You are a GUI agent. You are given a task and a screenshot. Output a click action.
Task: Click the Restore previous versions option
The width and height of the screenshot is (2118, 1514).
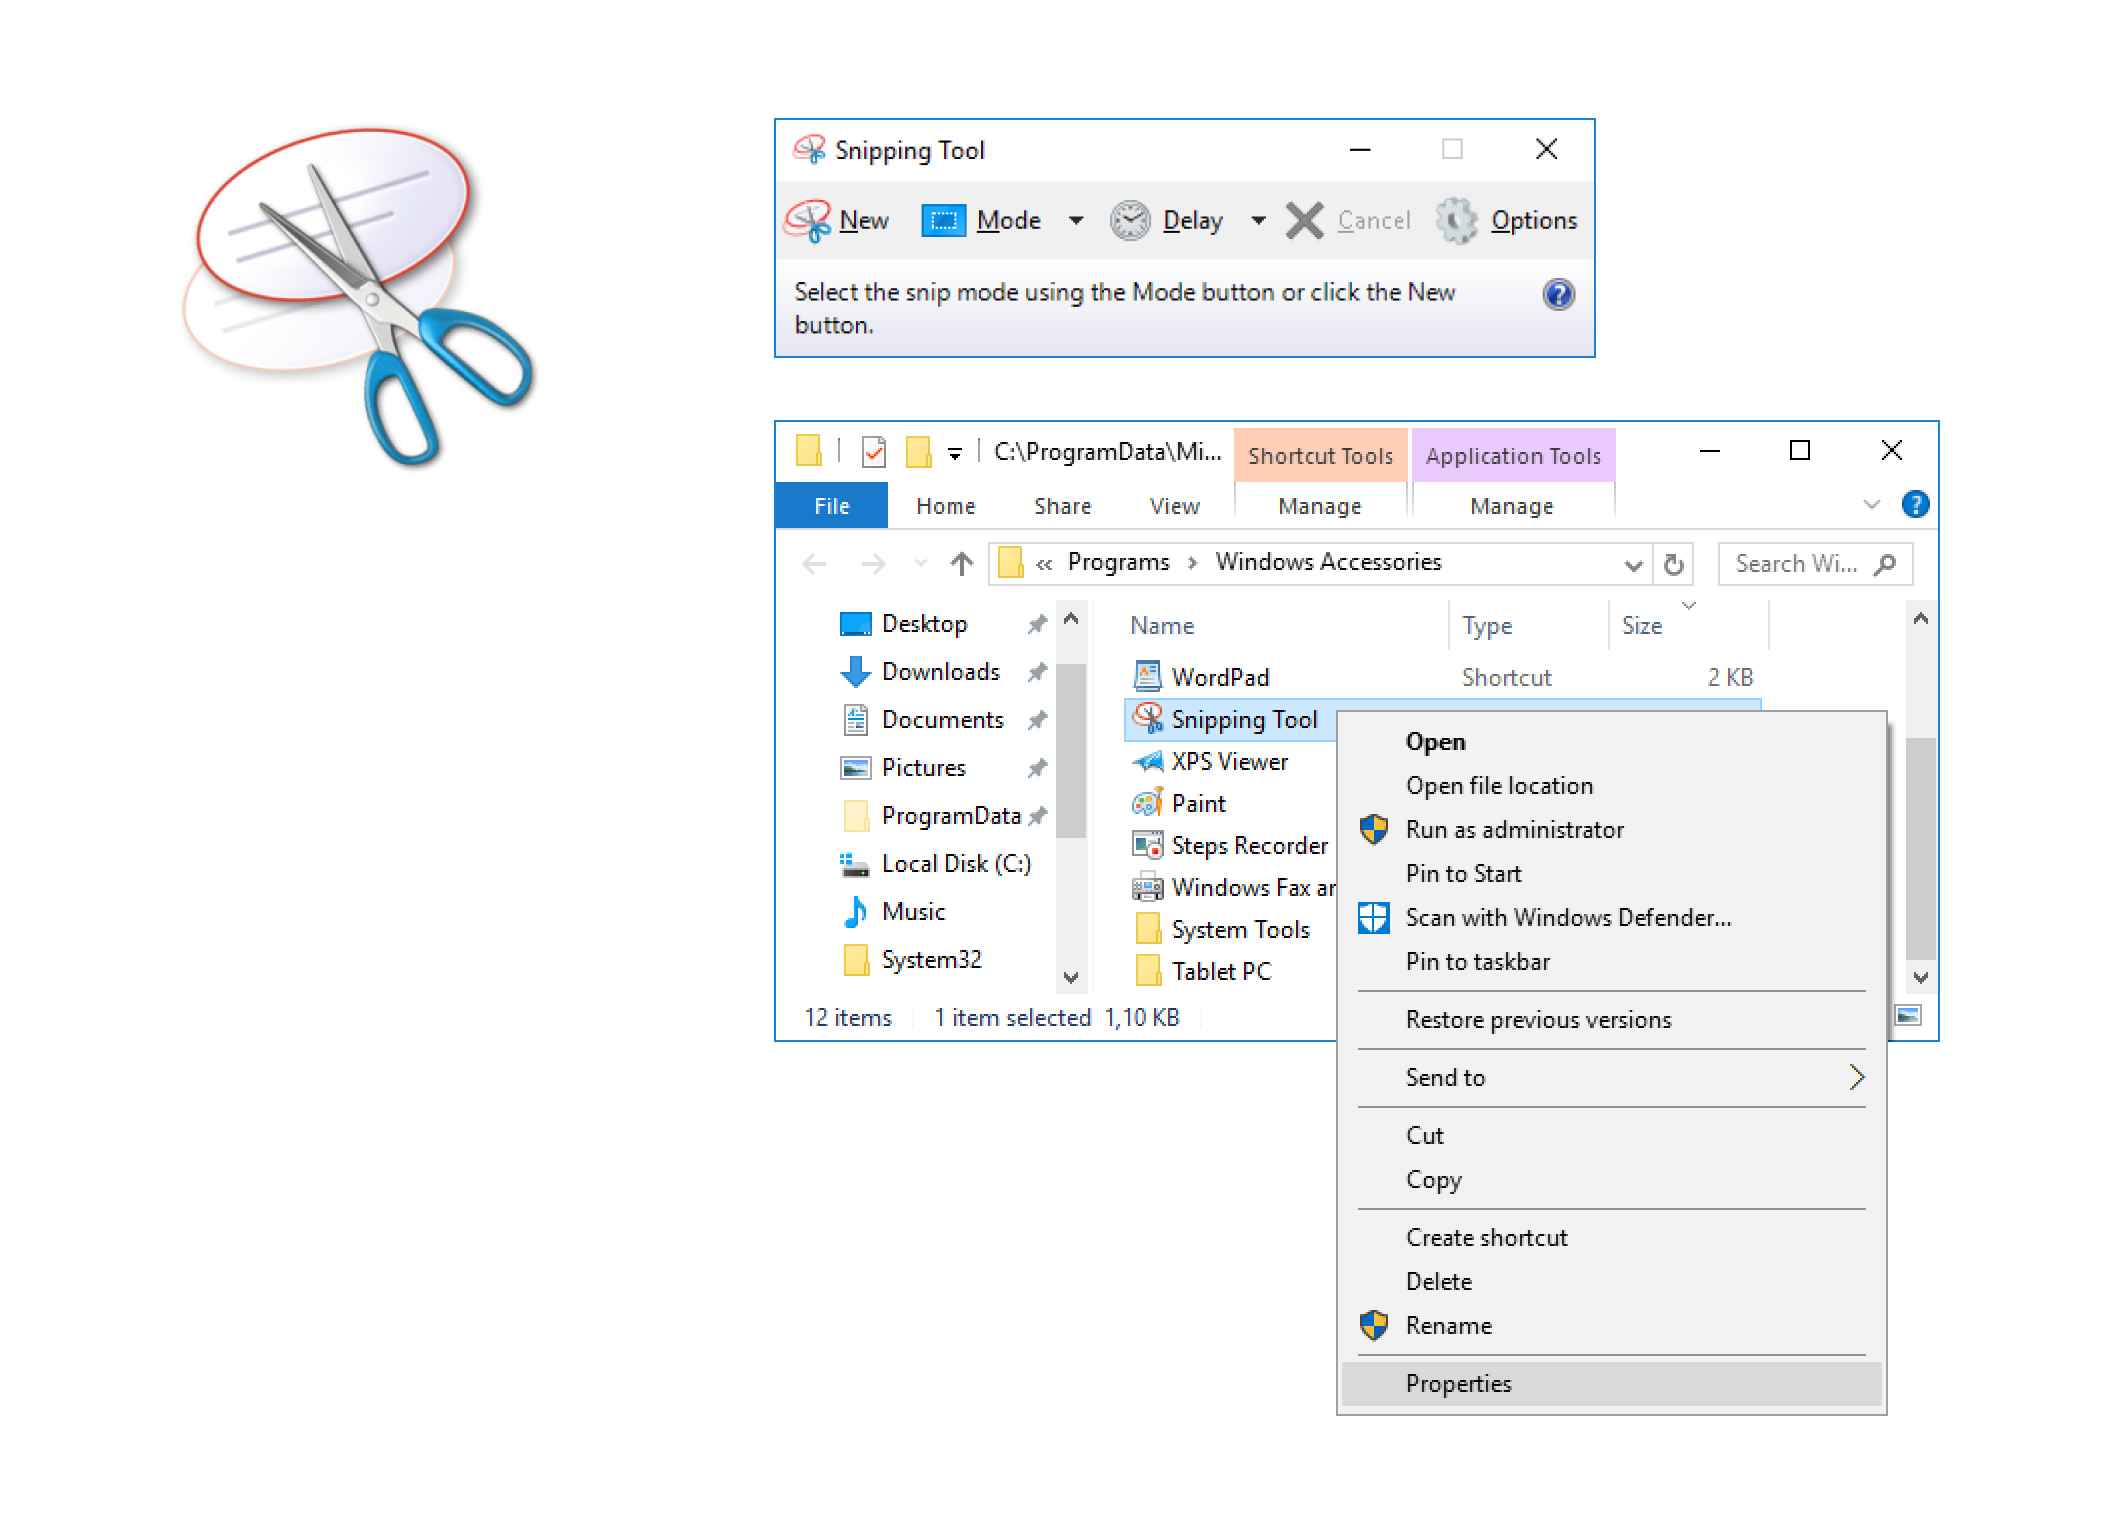pyautogui.click(x=1538, y=1019)
